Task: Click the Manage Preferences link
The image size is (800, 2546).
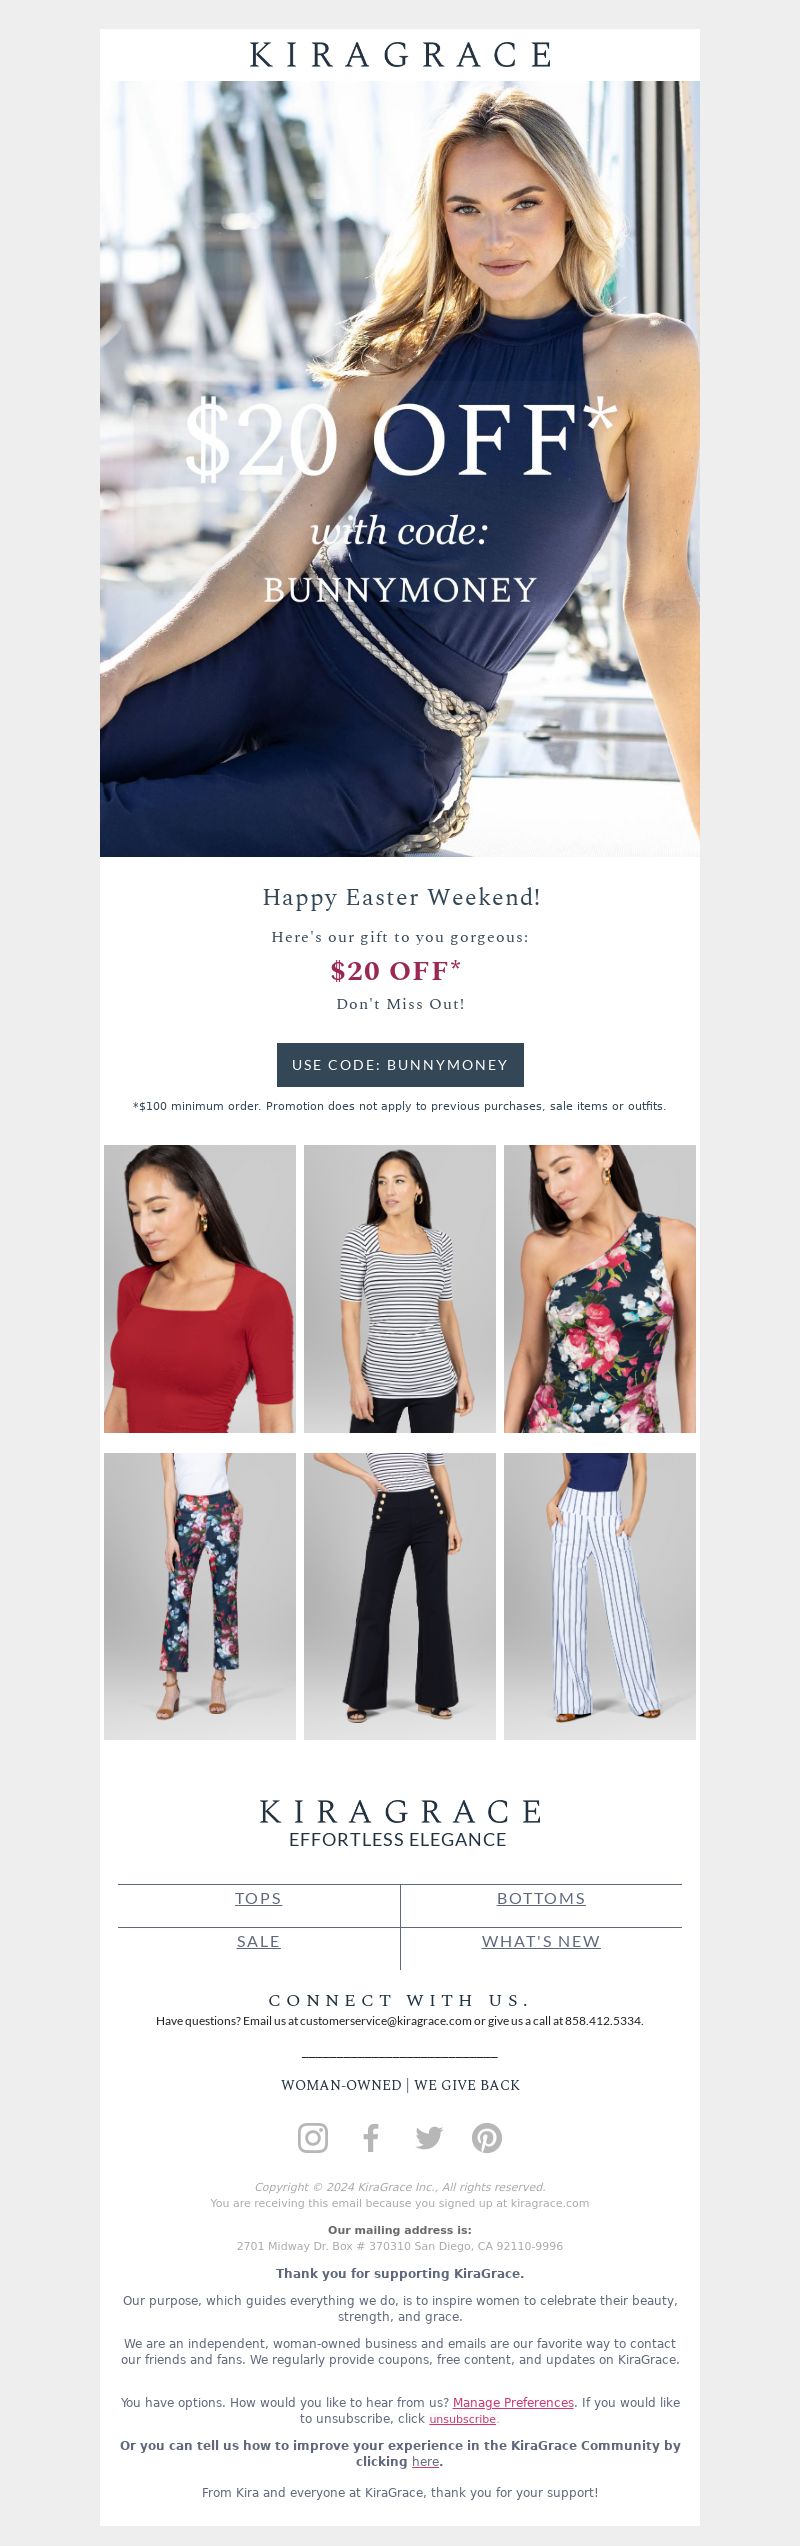Action: [513, 2402]
